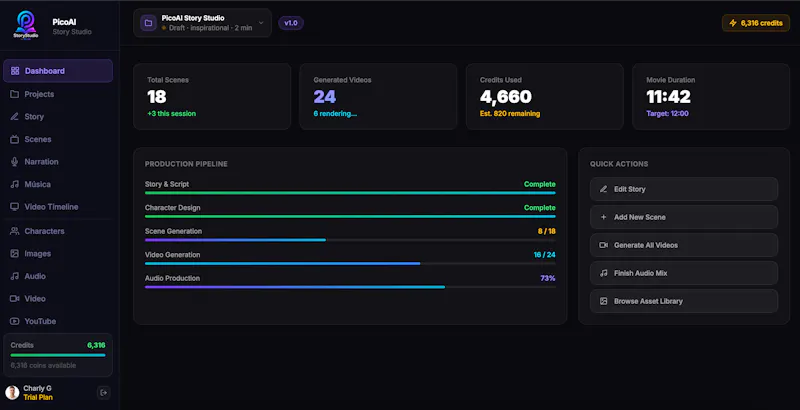Open the Dashboard menu item
The height and width of the screenshot is (410, 800).
[58, 71]
